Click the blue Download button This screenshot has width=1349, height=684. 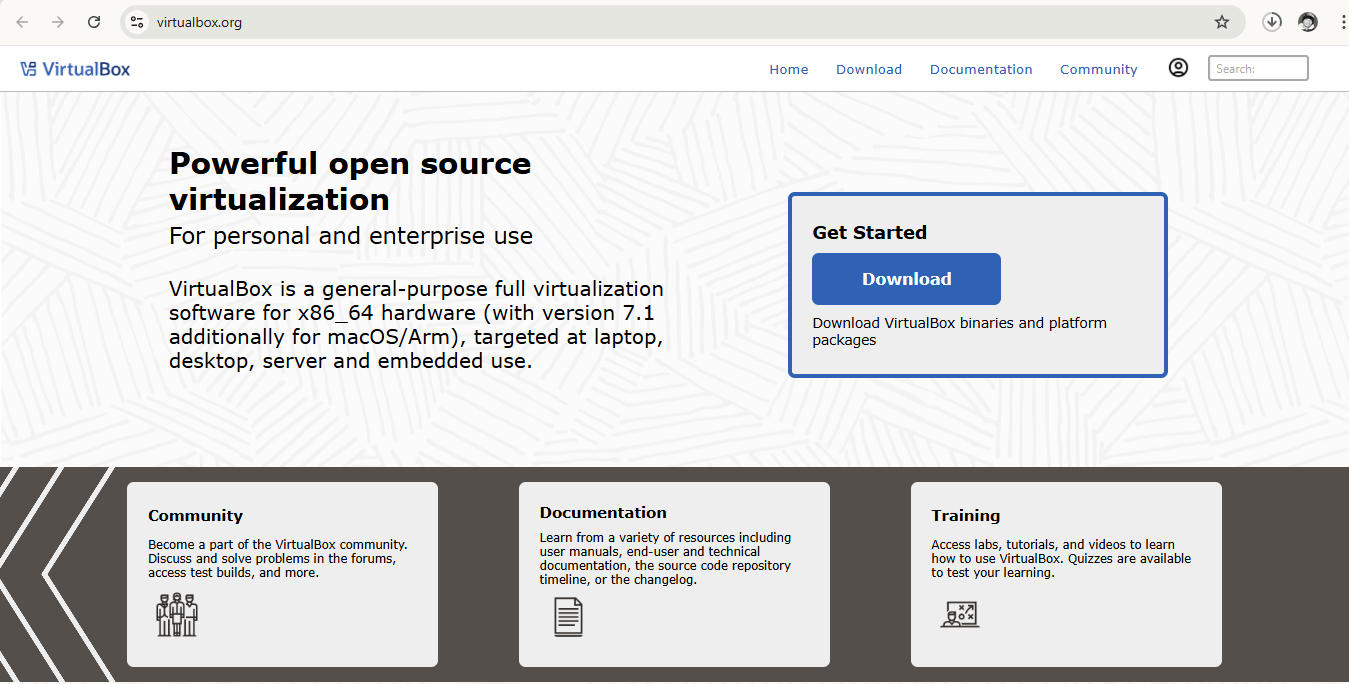(x=906, y=278)
